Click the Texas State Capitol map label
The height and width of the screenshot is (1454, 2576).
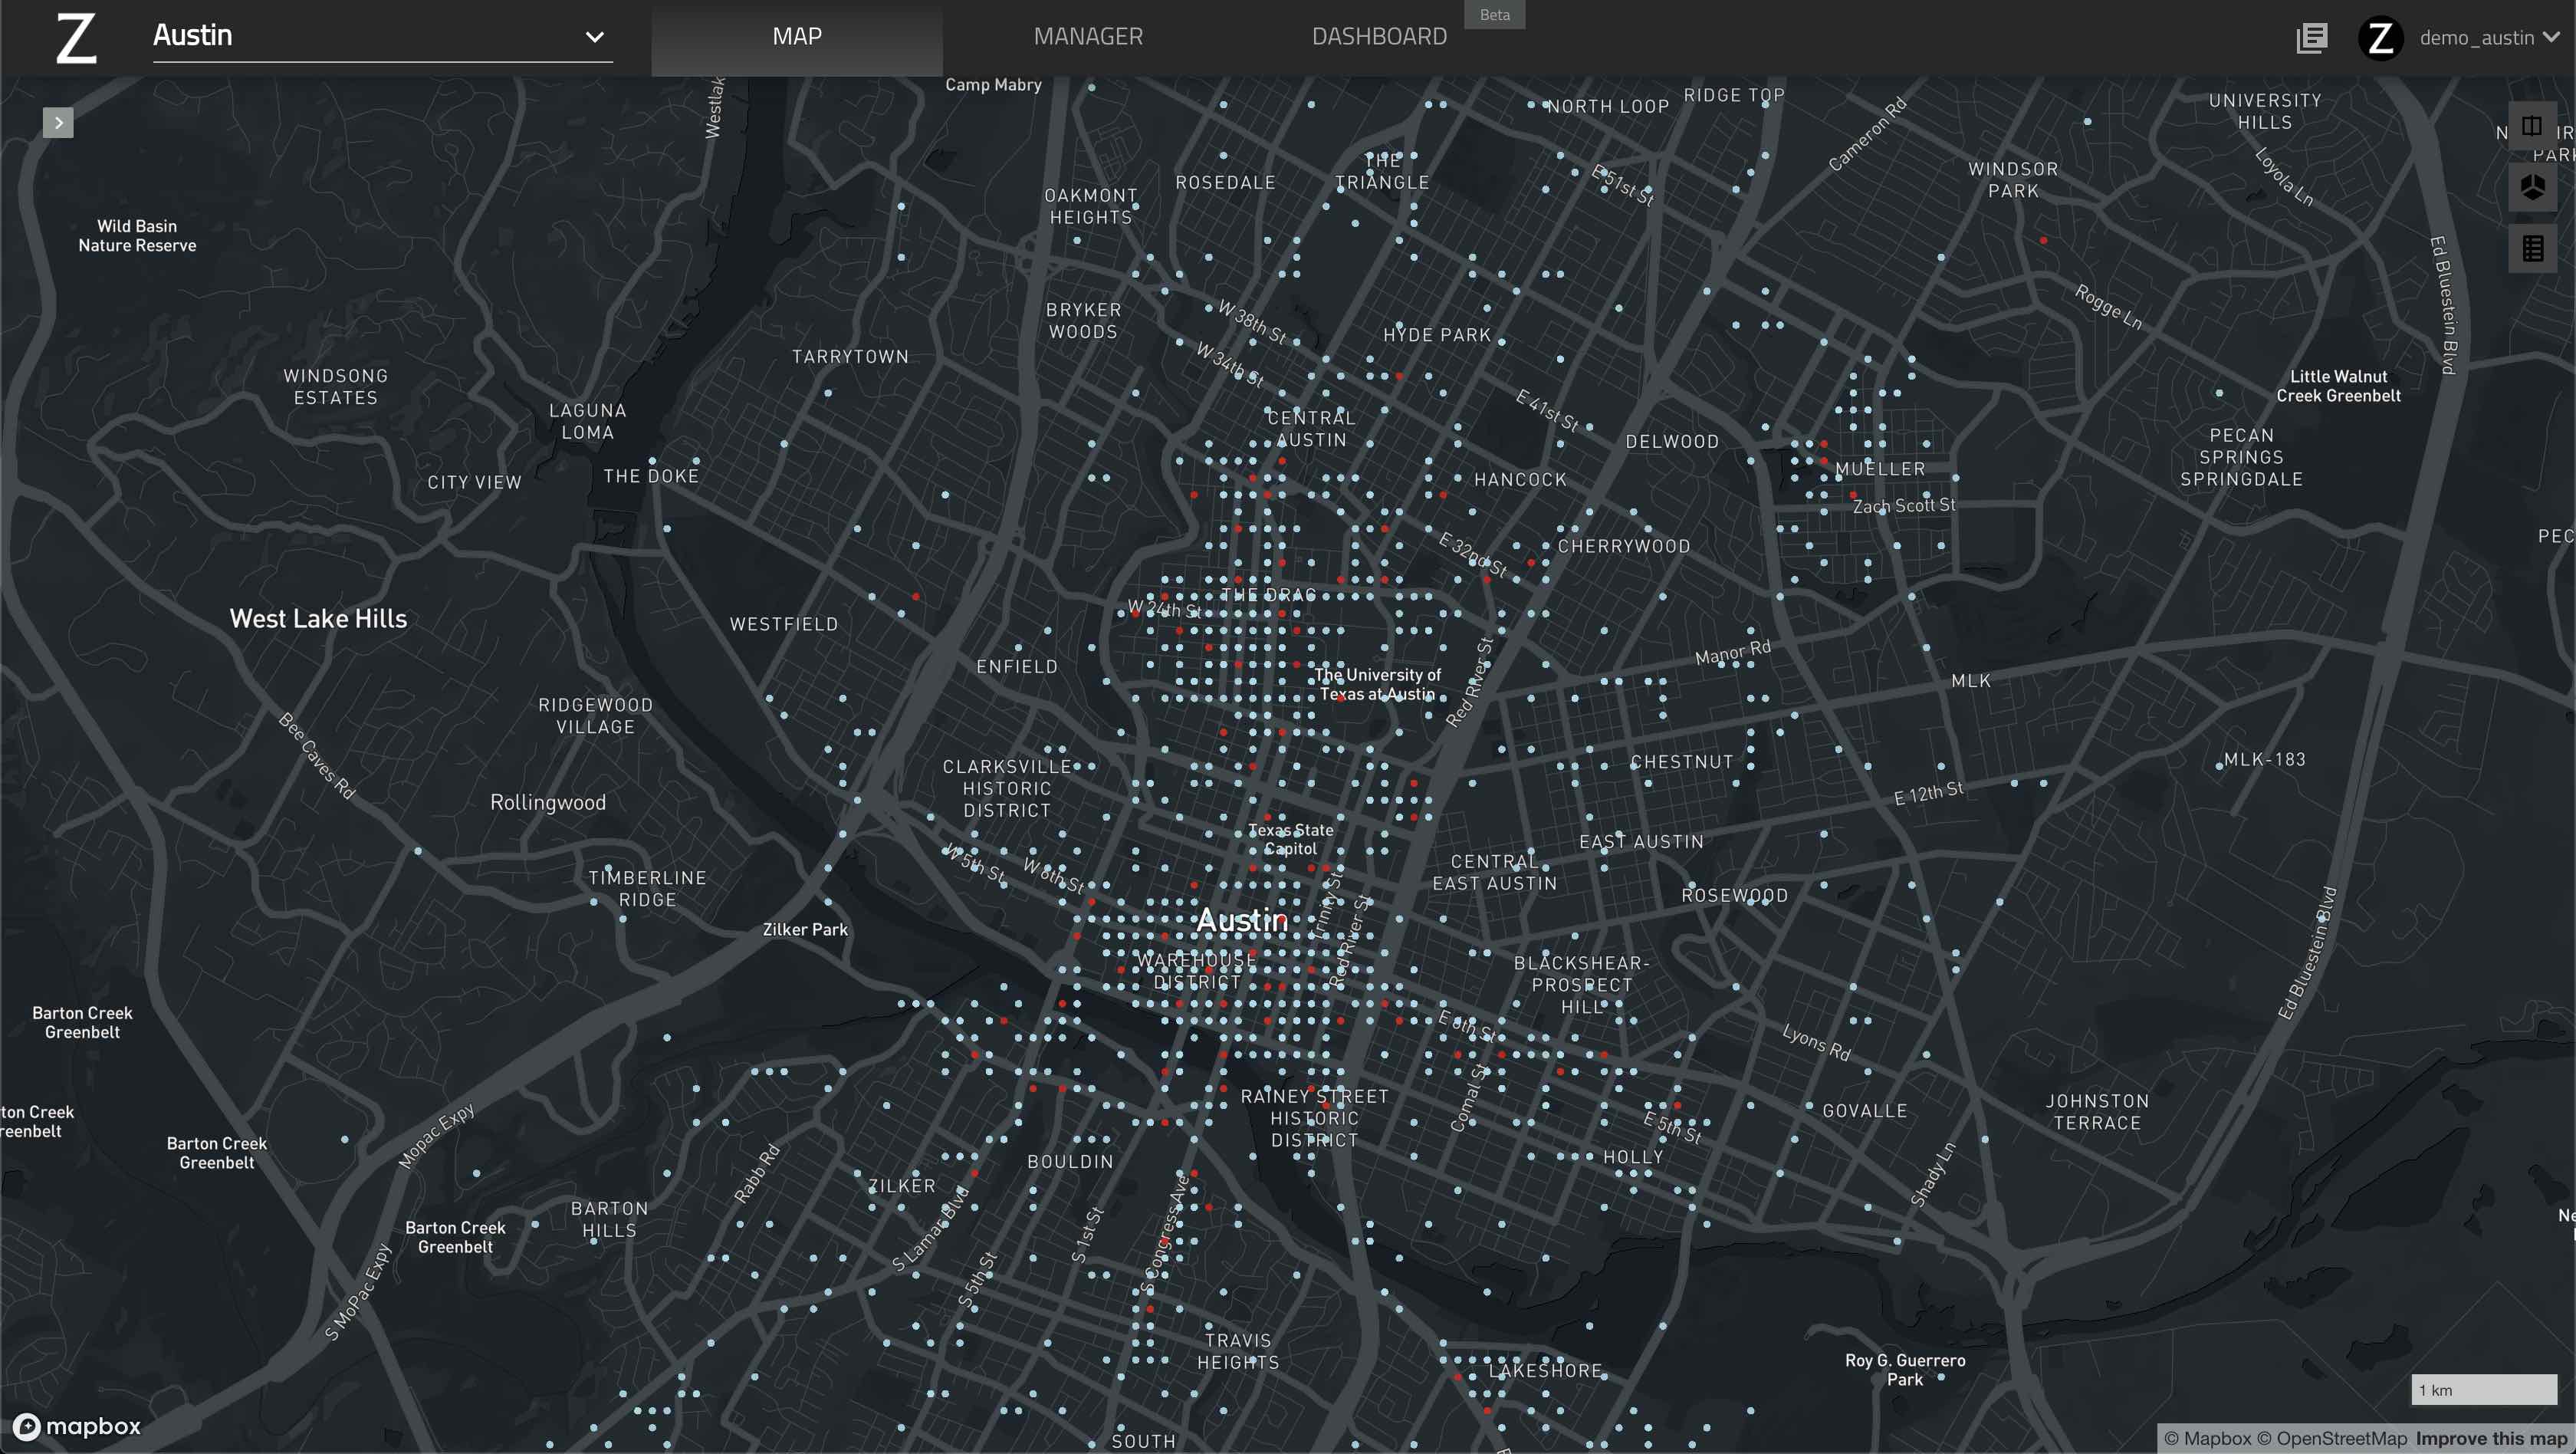click(x=1290, y=839)
